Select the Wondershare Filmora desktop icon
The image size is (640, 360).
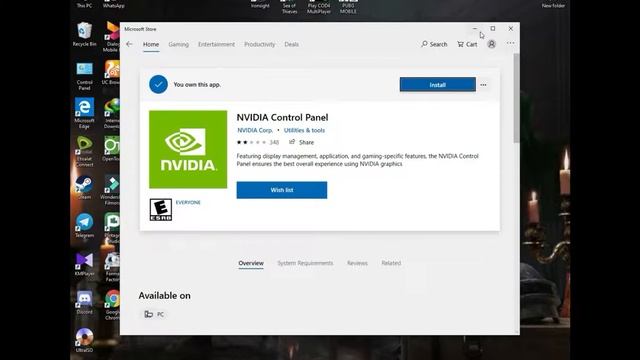pyautogui.click(x=111, y=190)
